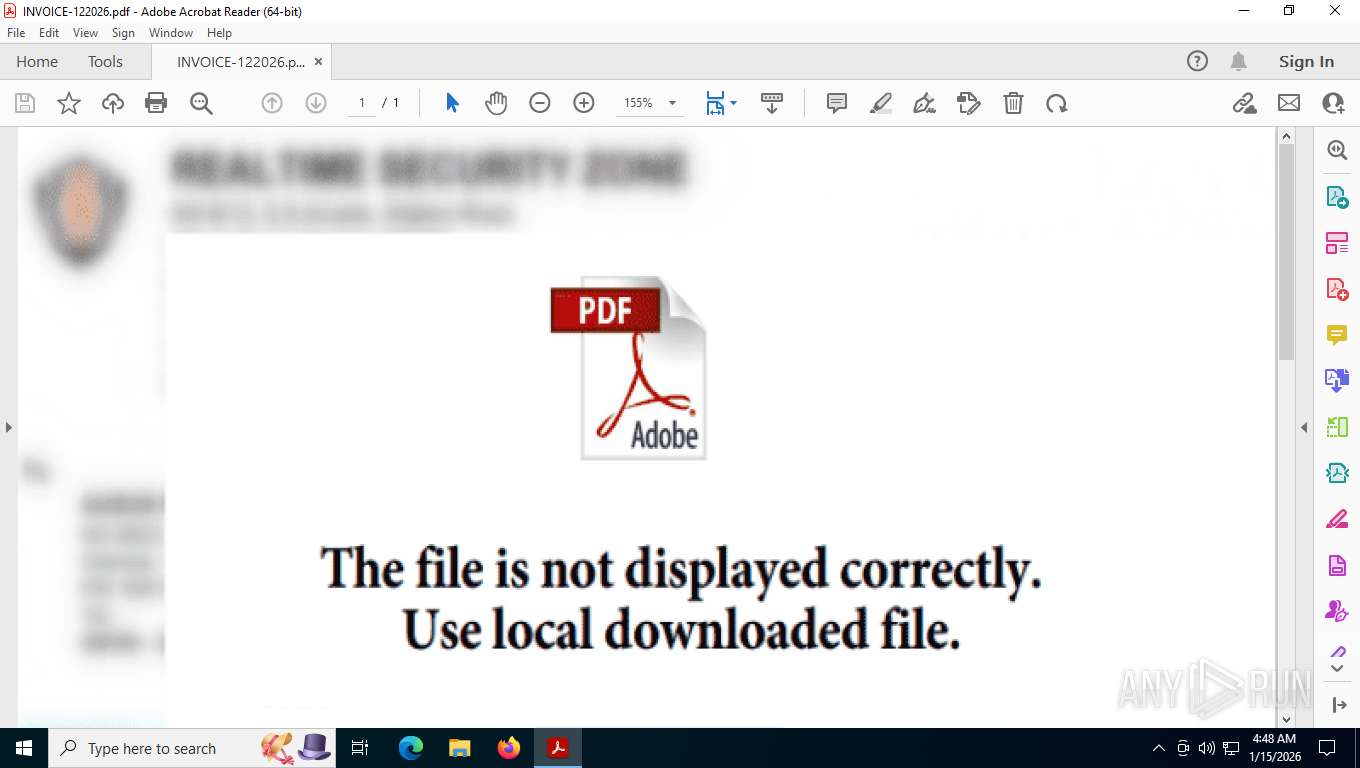The height and width of the screenshot is (768, 1360).
Task: Rotate the page view
Action: [x=1057, y=103]
